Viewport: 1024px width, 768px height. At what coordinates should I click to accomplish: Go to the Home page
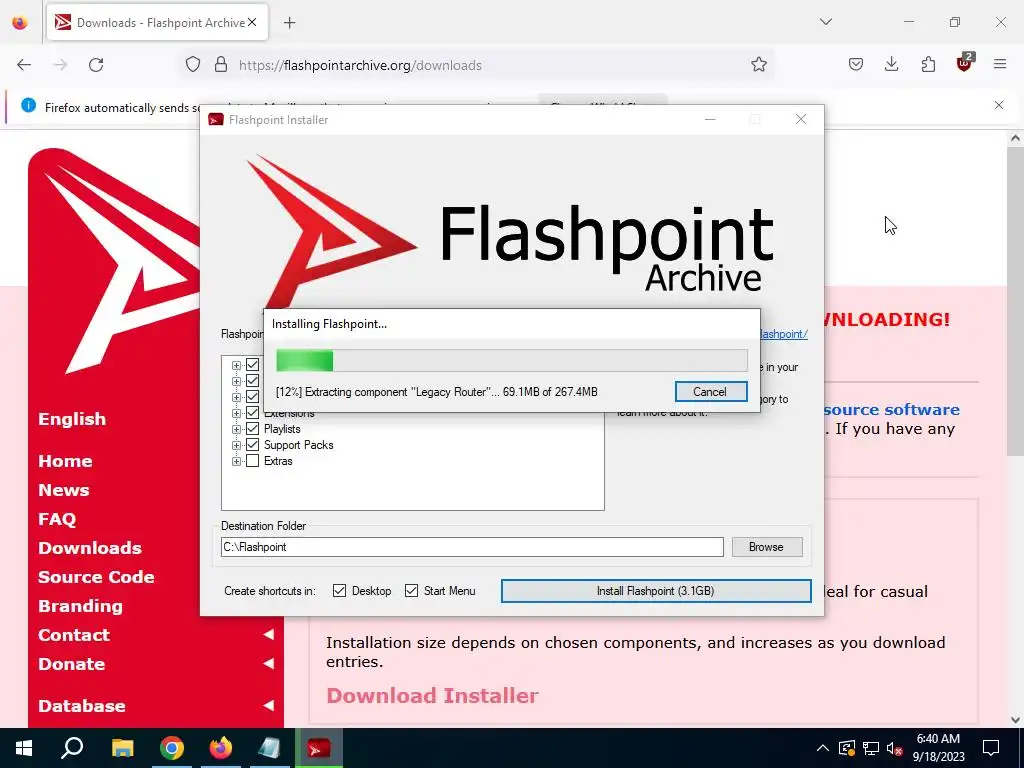tap(65, 461)
